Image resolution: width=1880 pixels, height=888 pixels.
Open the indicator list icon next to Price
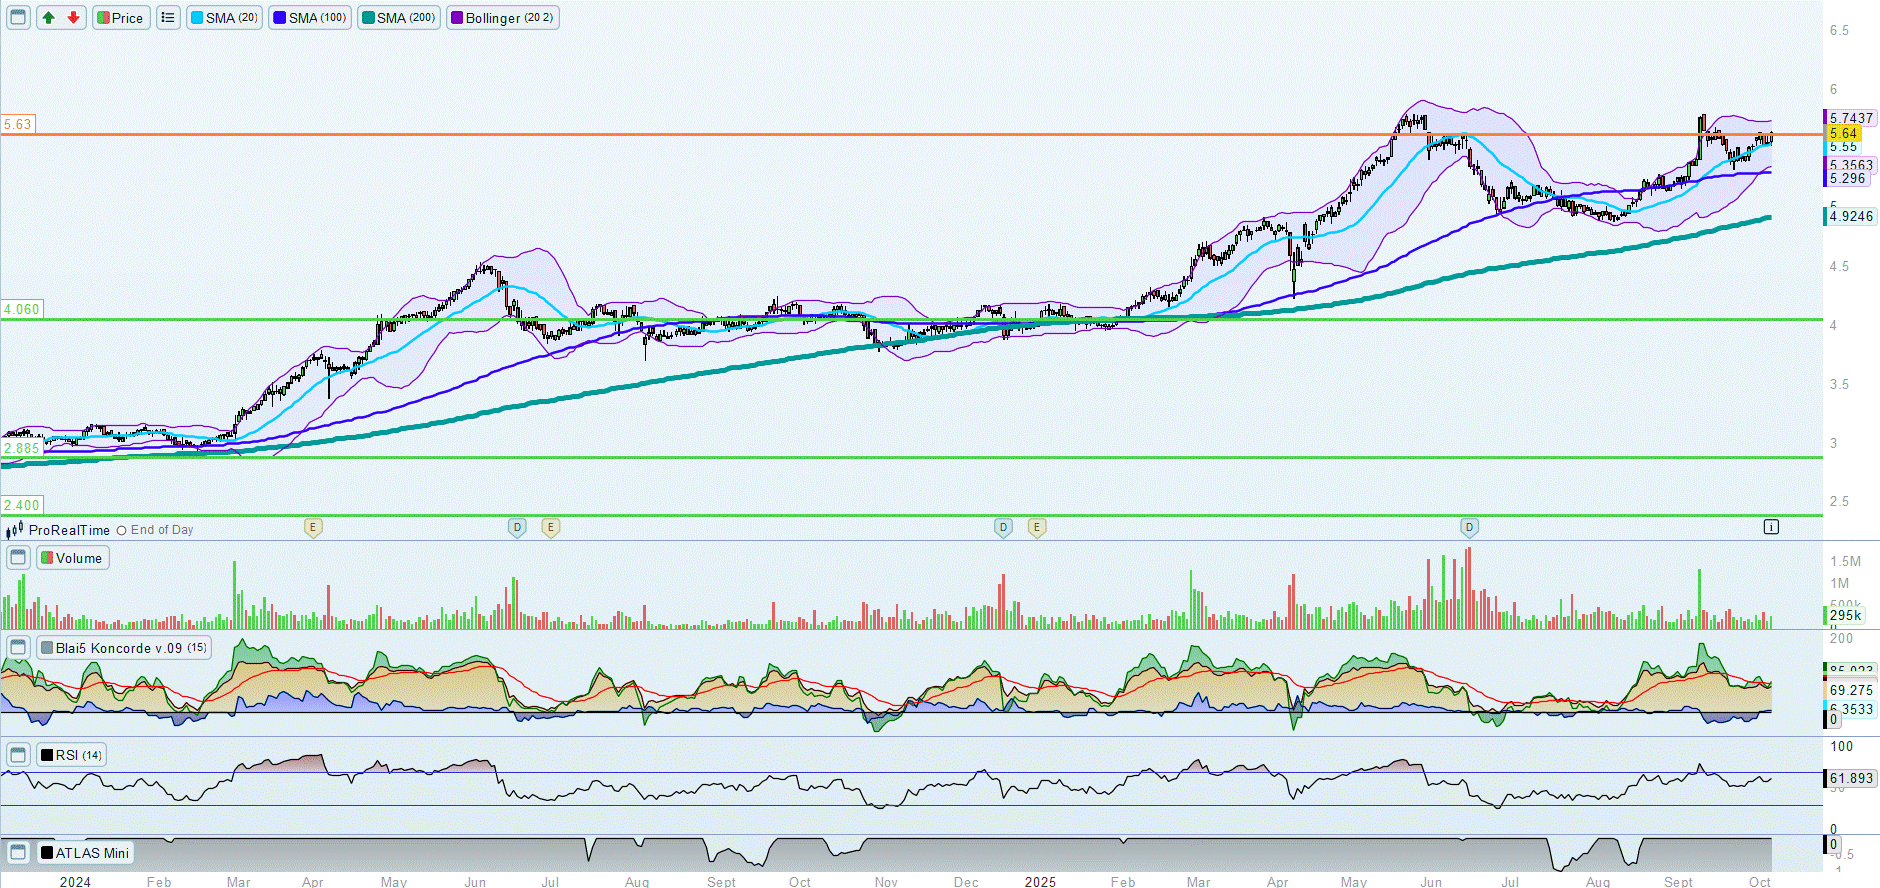click(168, 18)
